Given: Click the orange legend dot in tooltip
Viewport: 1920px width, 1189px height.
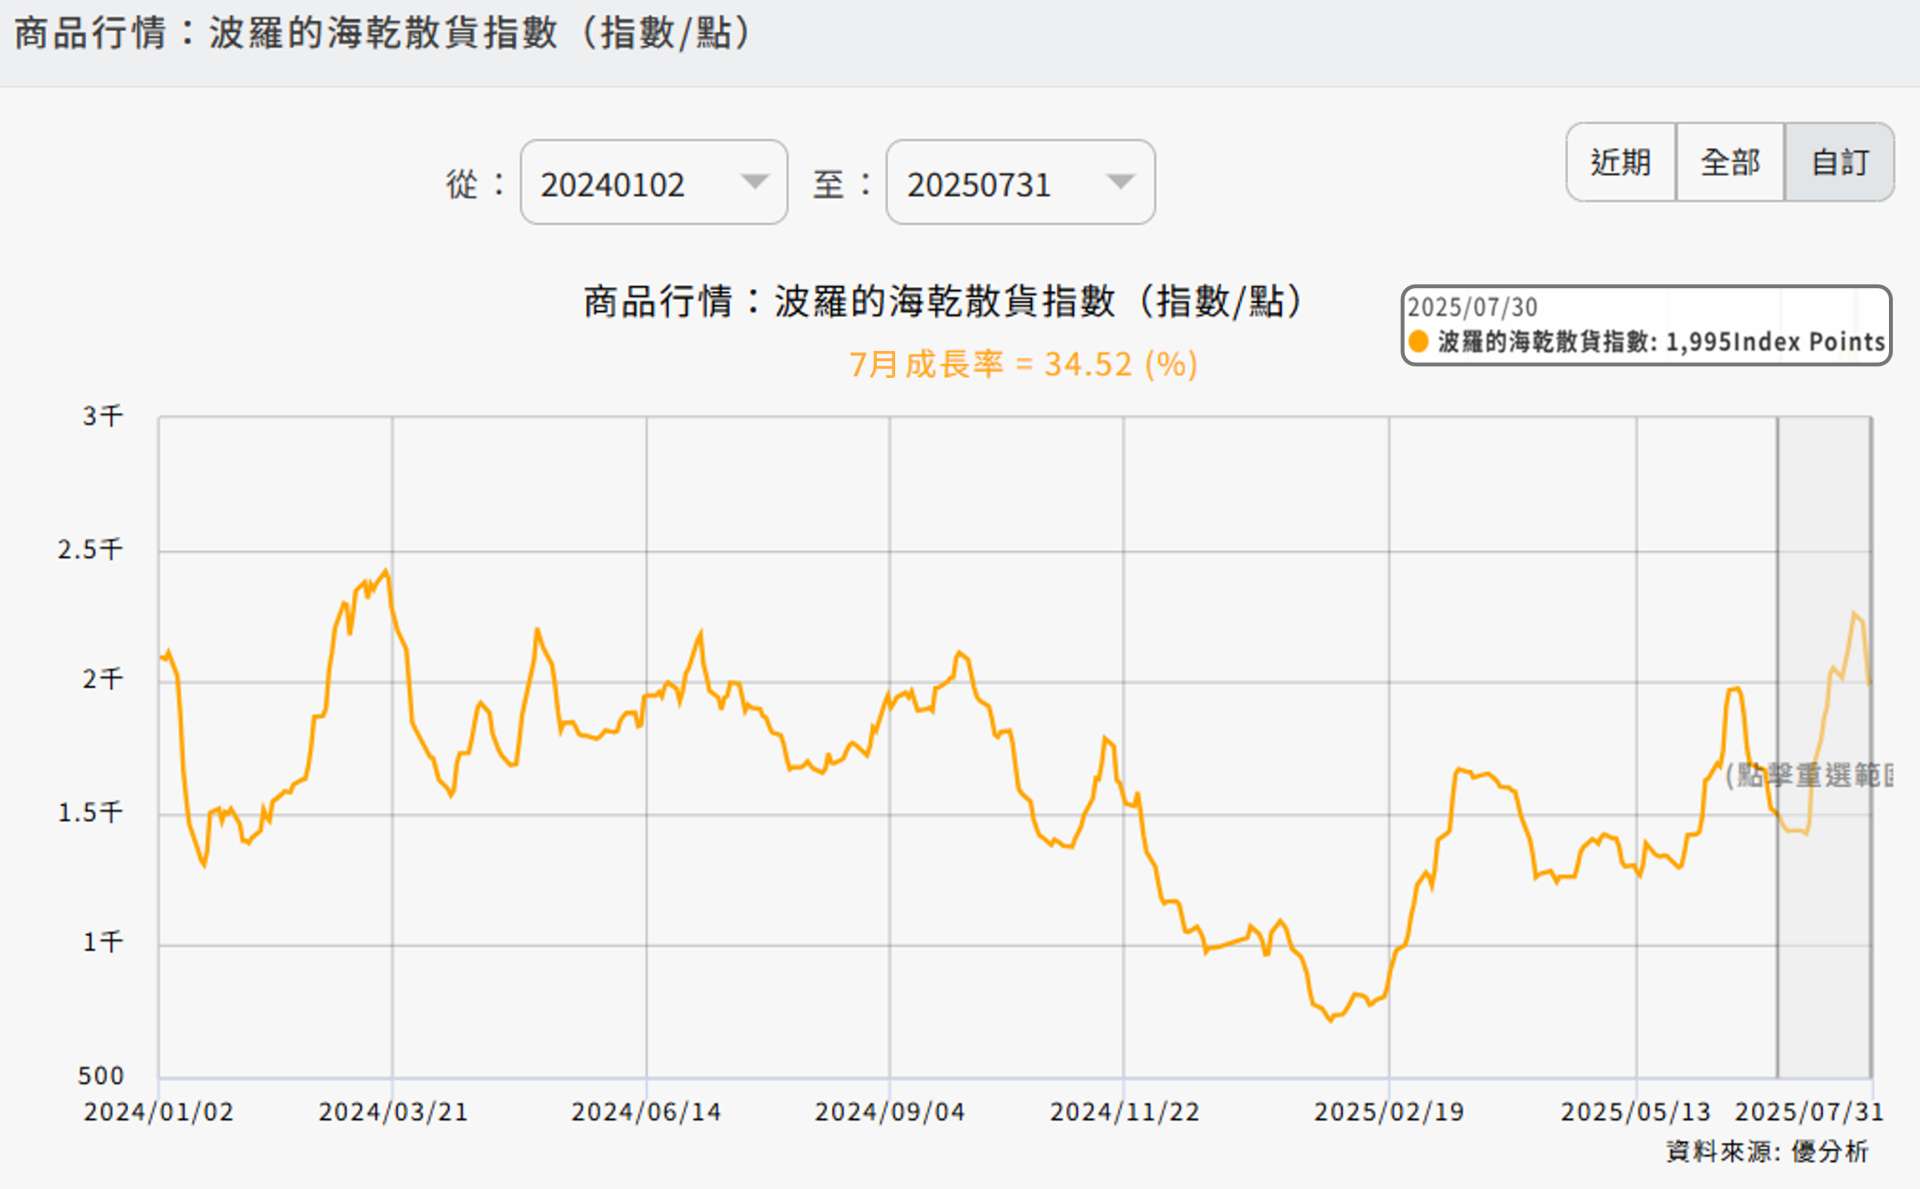Looking at the screenshot, I should coord(1418,342).
